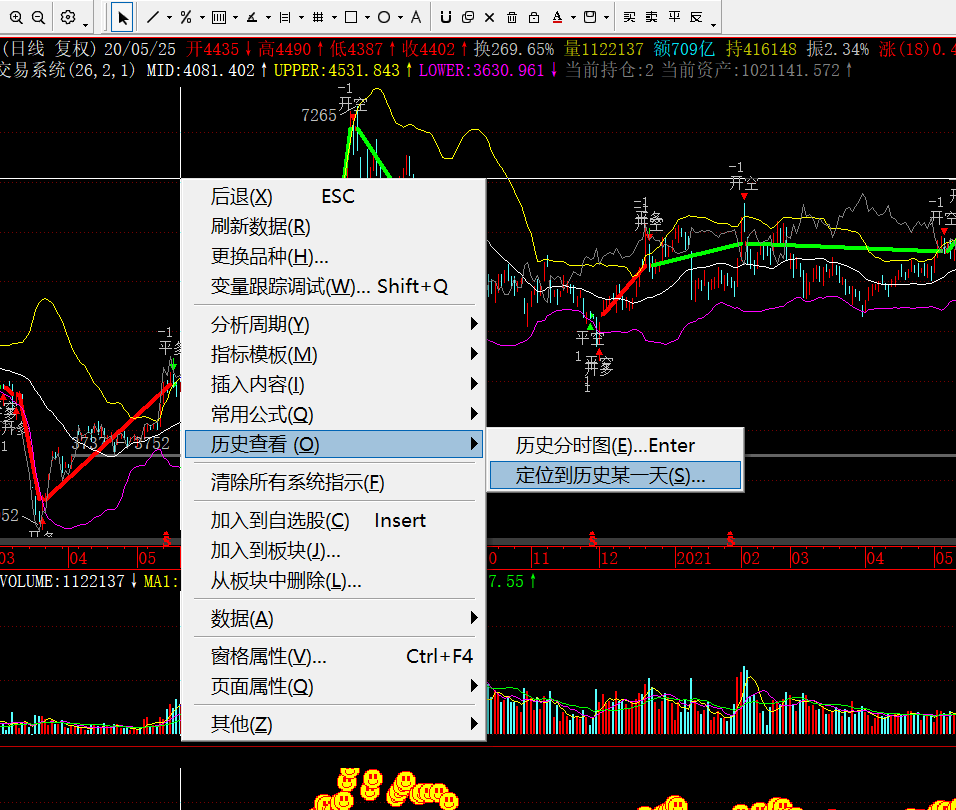Select the parallel lines measuring tool
The height and width of the screenshot is (810, 956).
click(285, 17)
